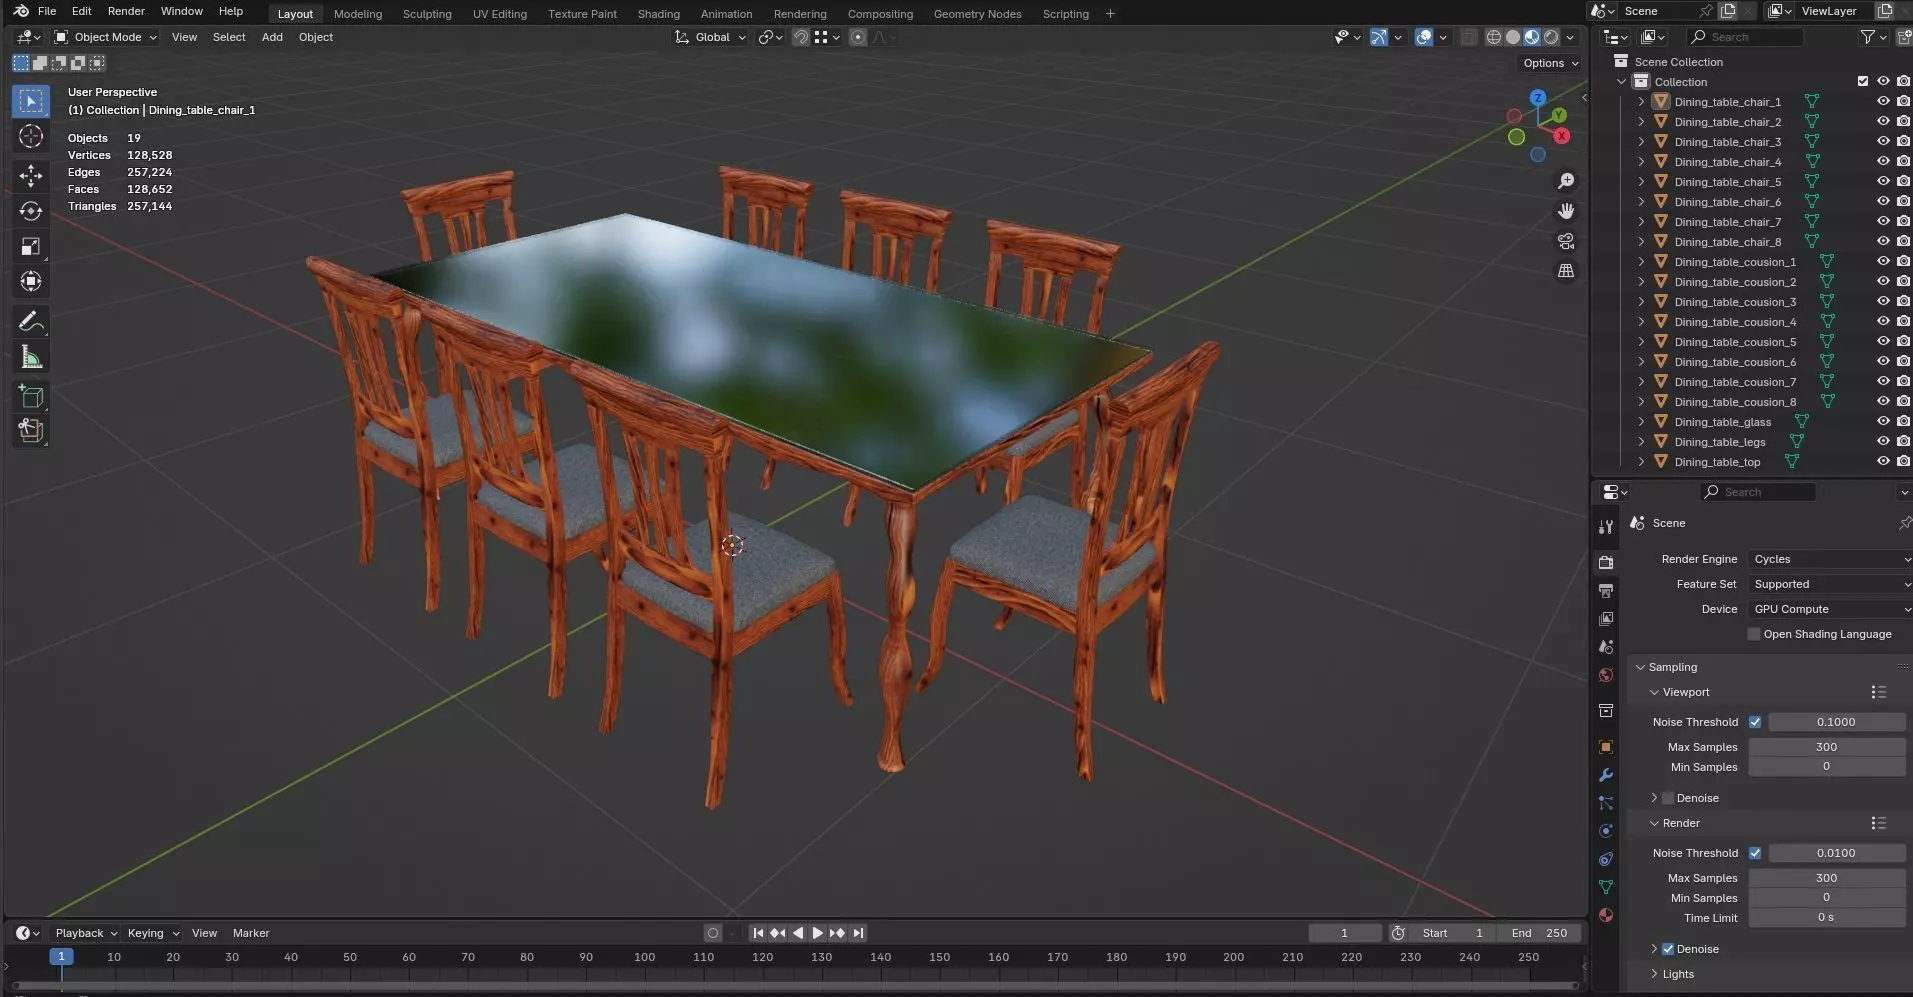Open the outliner filter funnel
The height and width of the screenshot is (997, 1913).
(1867, 37)
